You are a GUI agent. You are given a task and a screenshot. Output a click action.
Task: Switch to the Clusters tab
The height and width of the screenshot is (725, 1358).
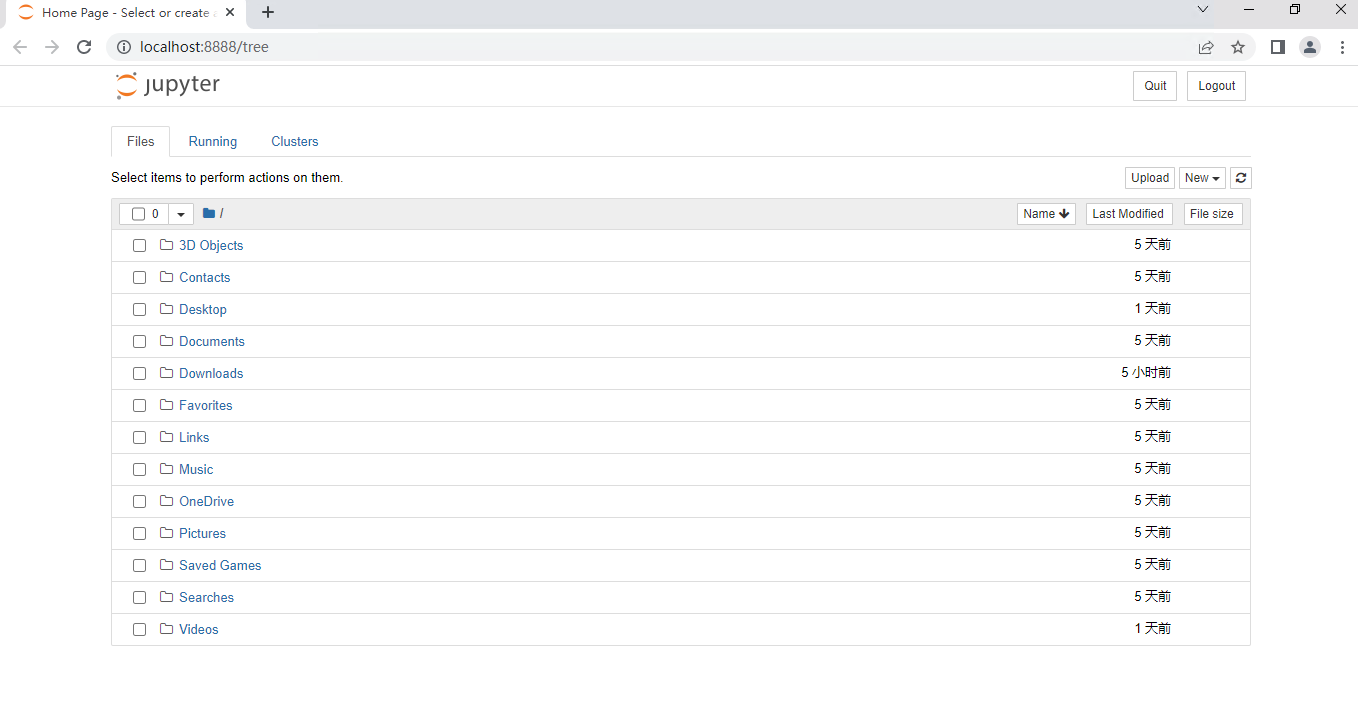(295, 142)
